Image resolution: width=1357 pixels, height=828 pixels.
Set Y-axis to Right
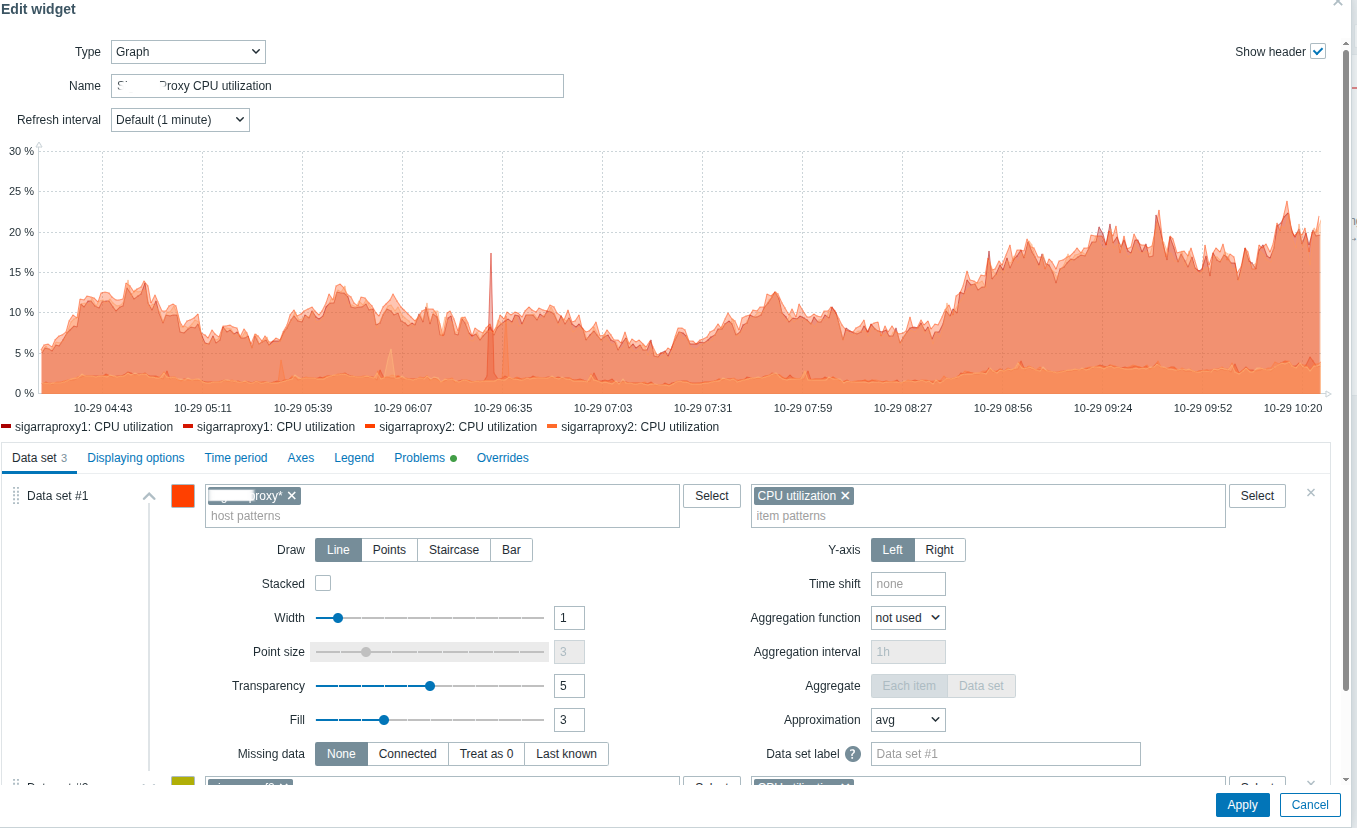pyautogui.click(x=939, y=550)
